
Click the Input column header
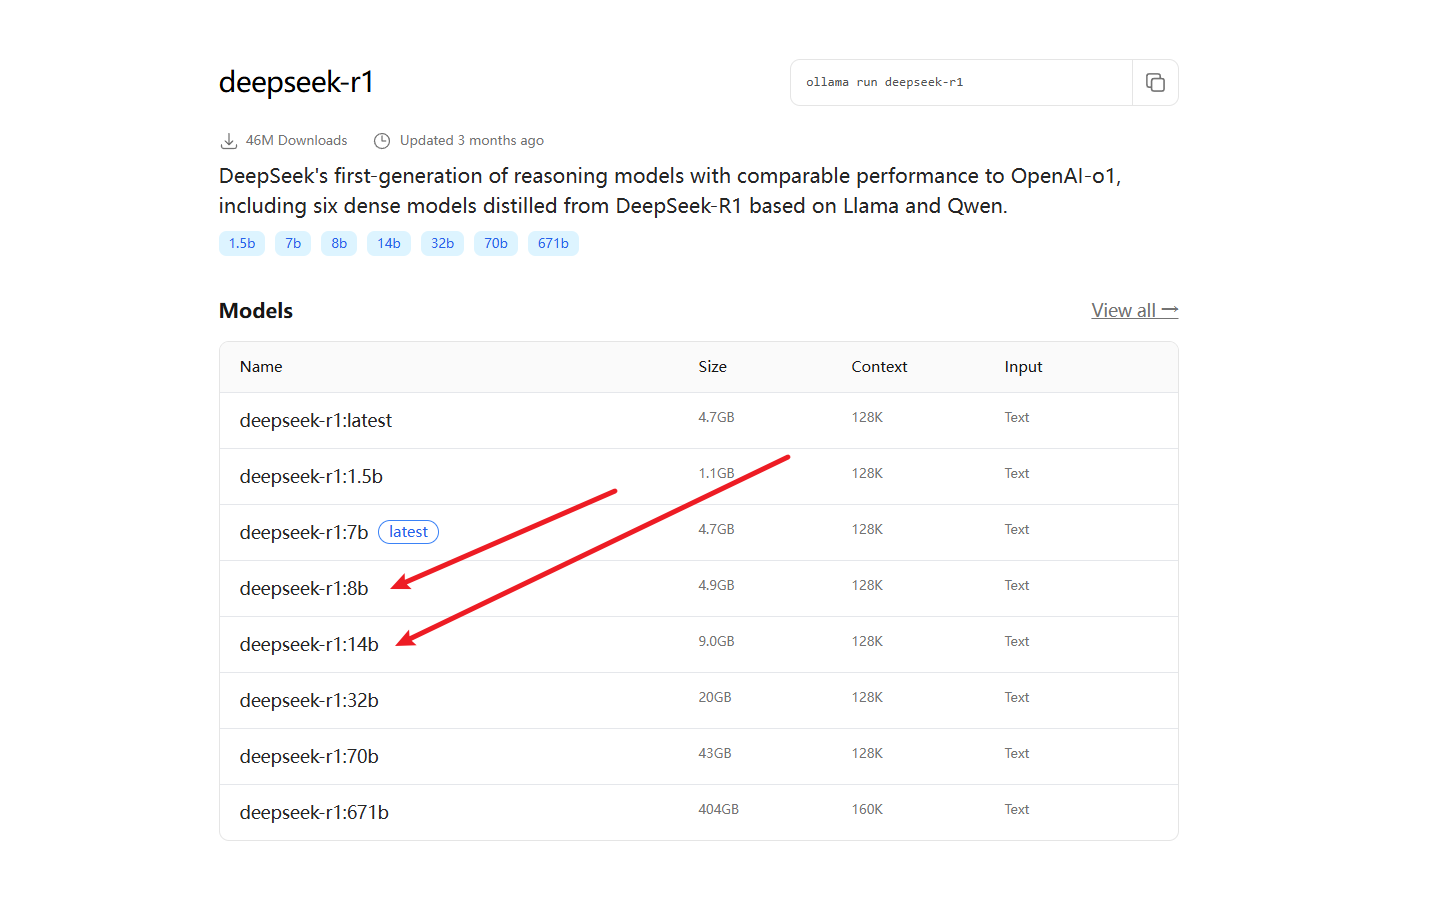click(x=1024, y=367)
